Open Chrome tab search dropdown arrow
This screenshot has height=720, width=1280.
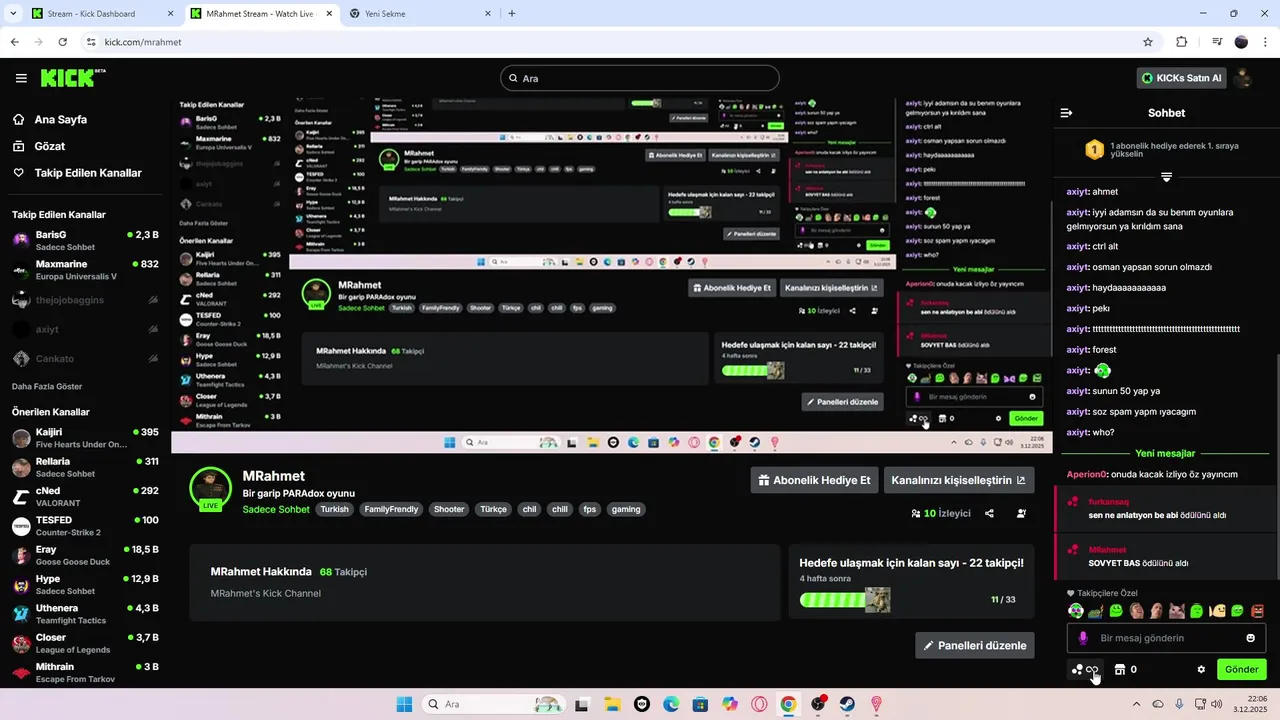point(11,14)
